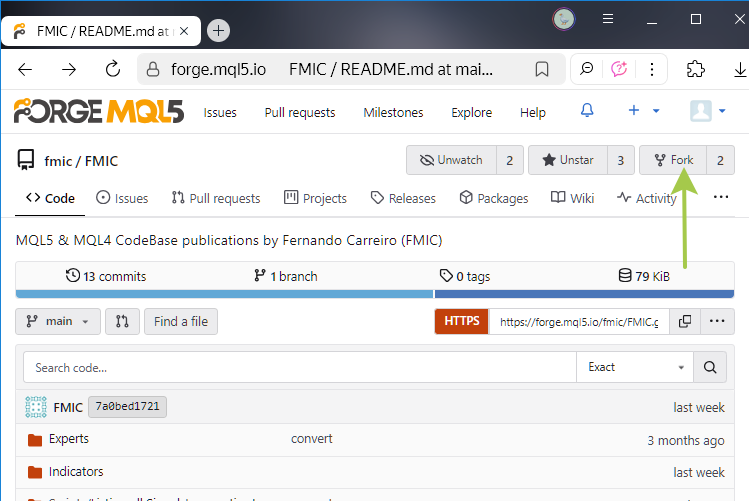Click the dark blue language bar segment

pyautogui.click(x=584, y=294)
